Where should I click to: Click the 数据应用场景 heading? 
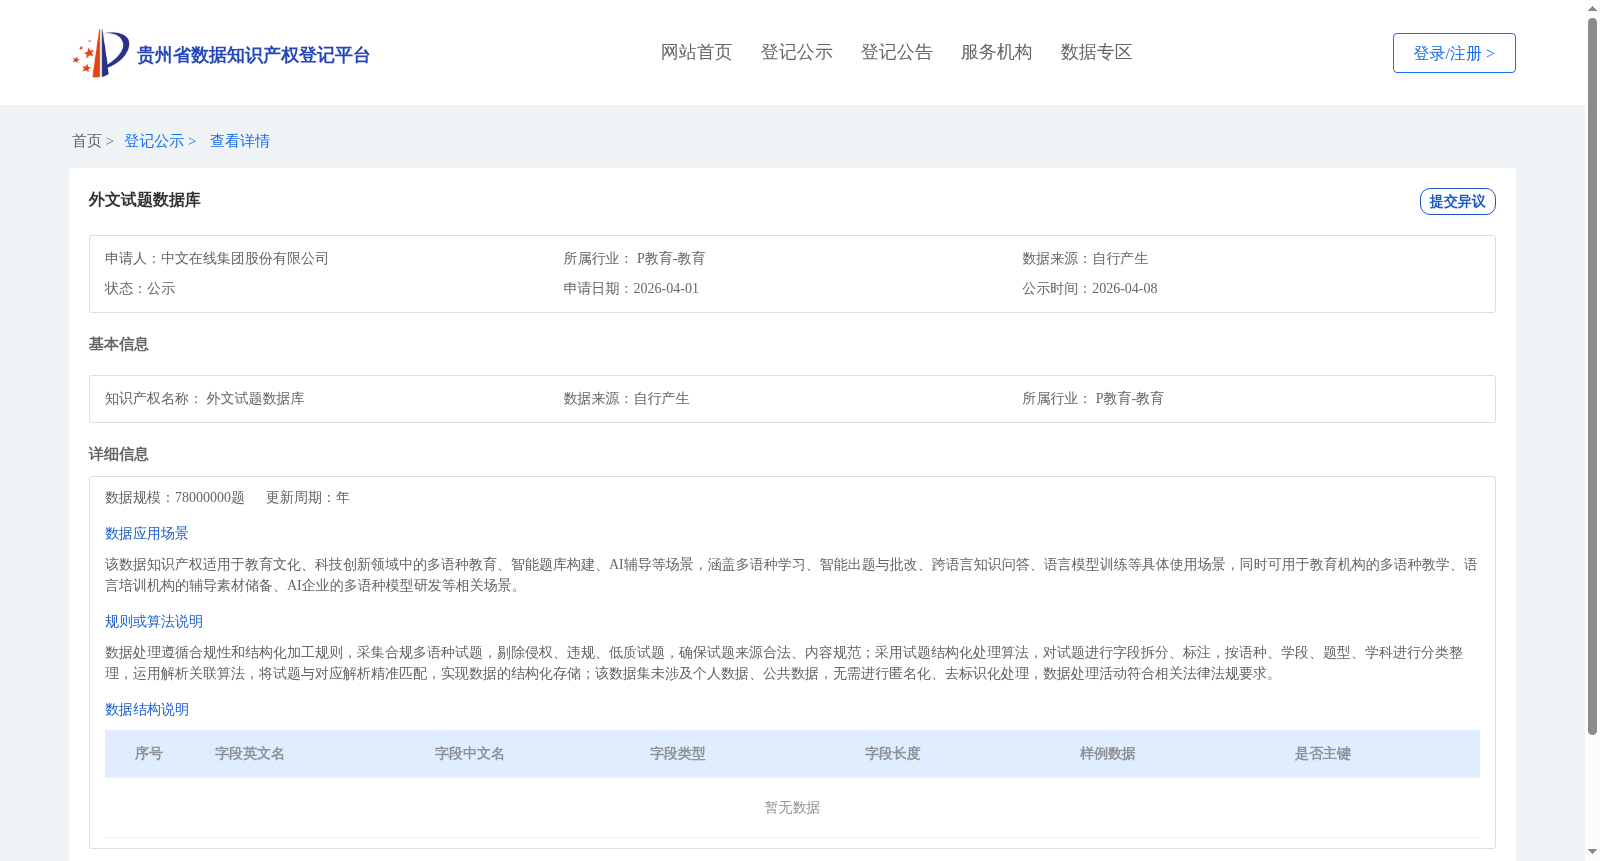[147, 533]
